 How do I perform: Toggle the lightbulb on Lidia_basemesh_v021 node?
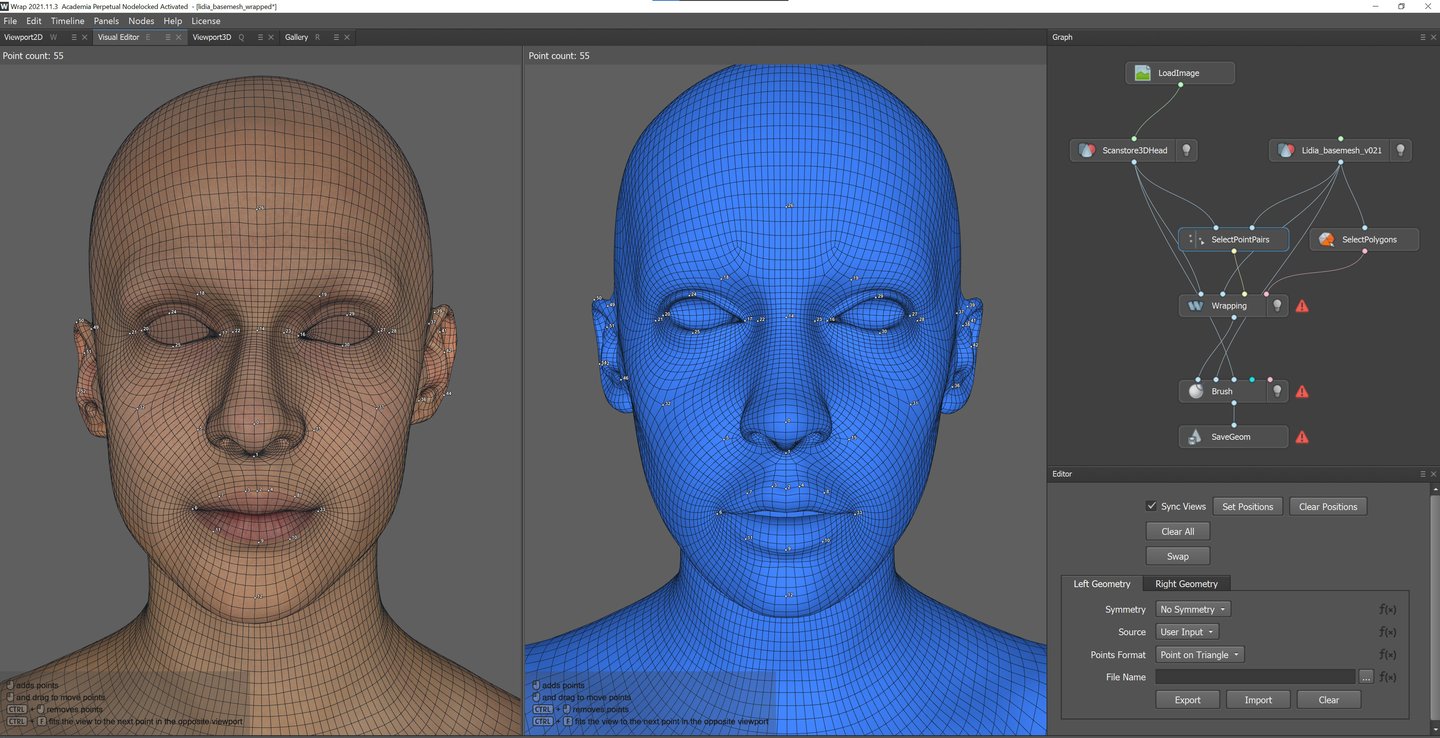(1401, 151)
